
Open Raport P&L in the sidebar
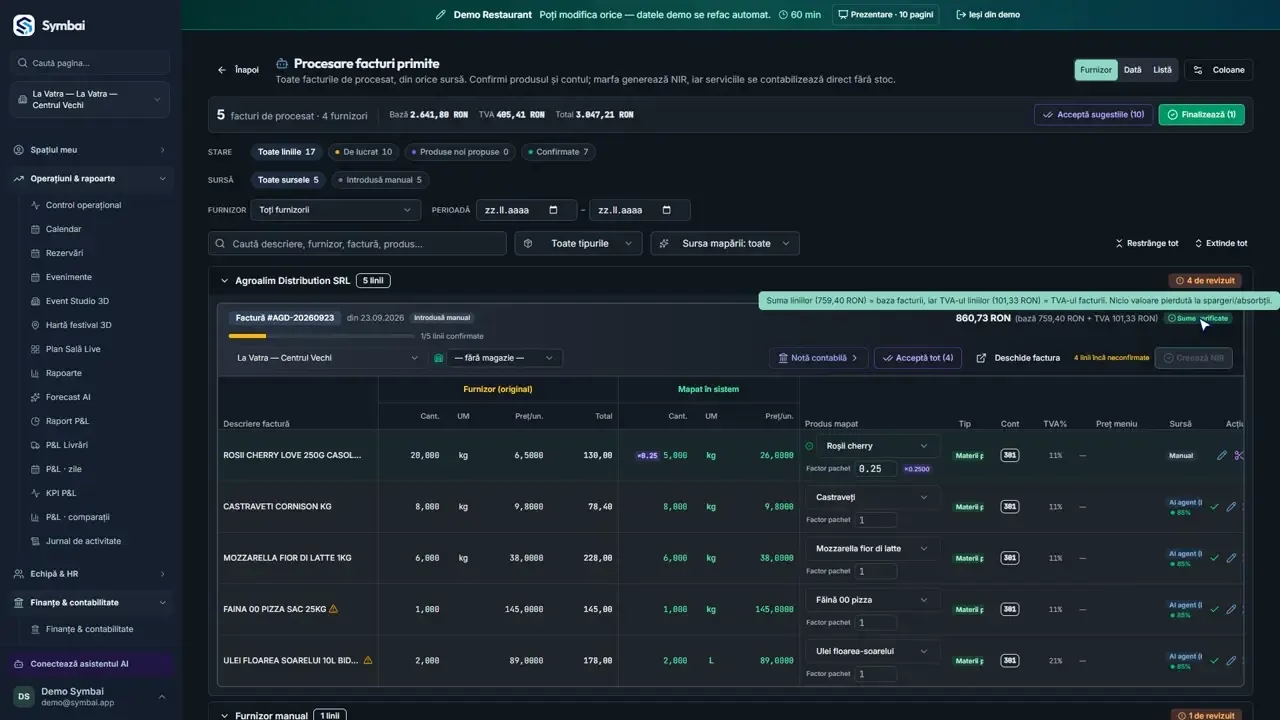[67, 421]
